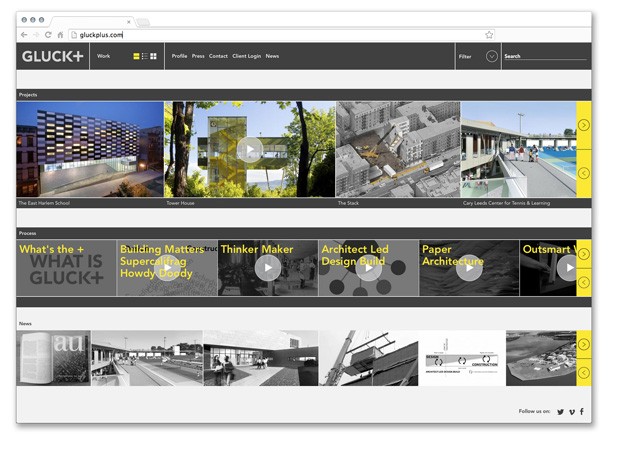Open the Facebook follow icon
Viewport: 620px width, 451px height.
[582, 411]
